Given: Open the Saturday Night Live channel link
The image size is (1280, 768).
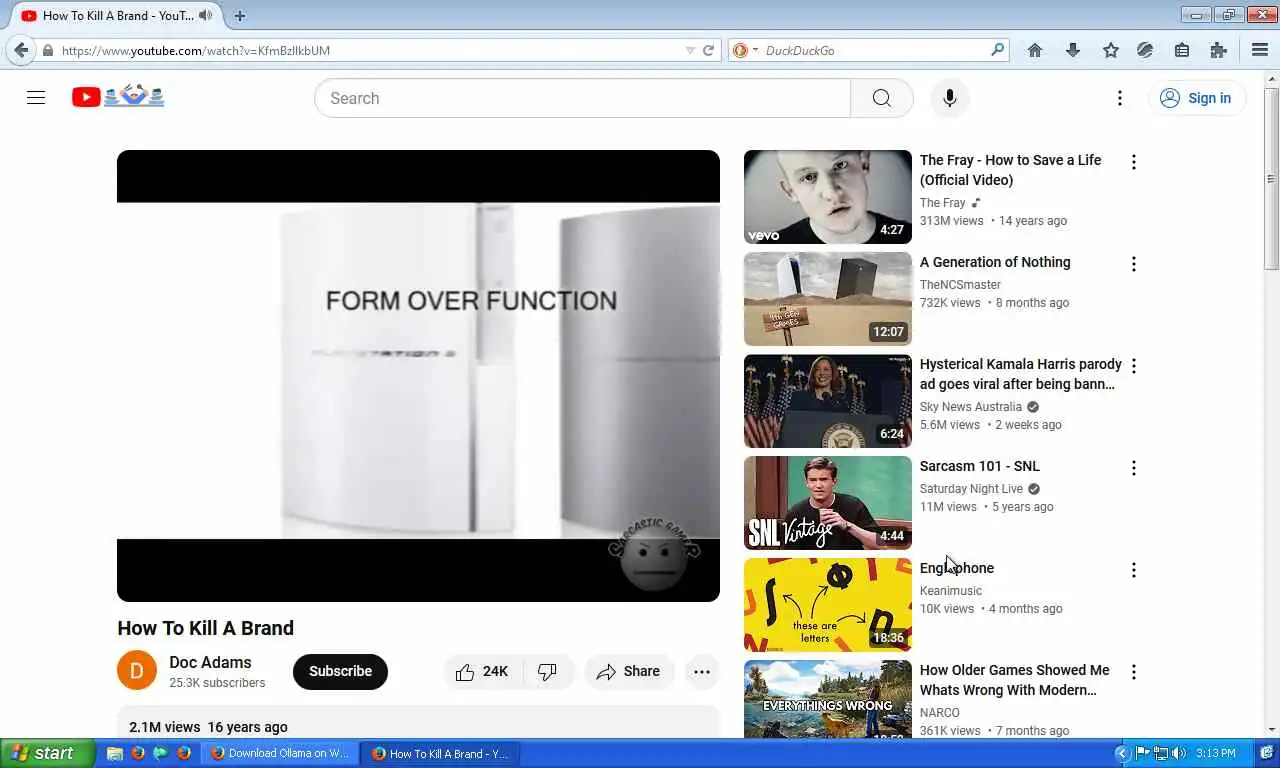Looking at the screenshot, I should pyautogui.click(x=971, y=489).
